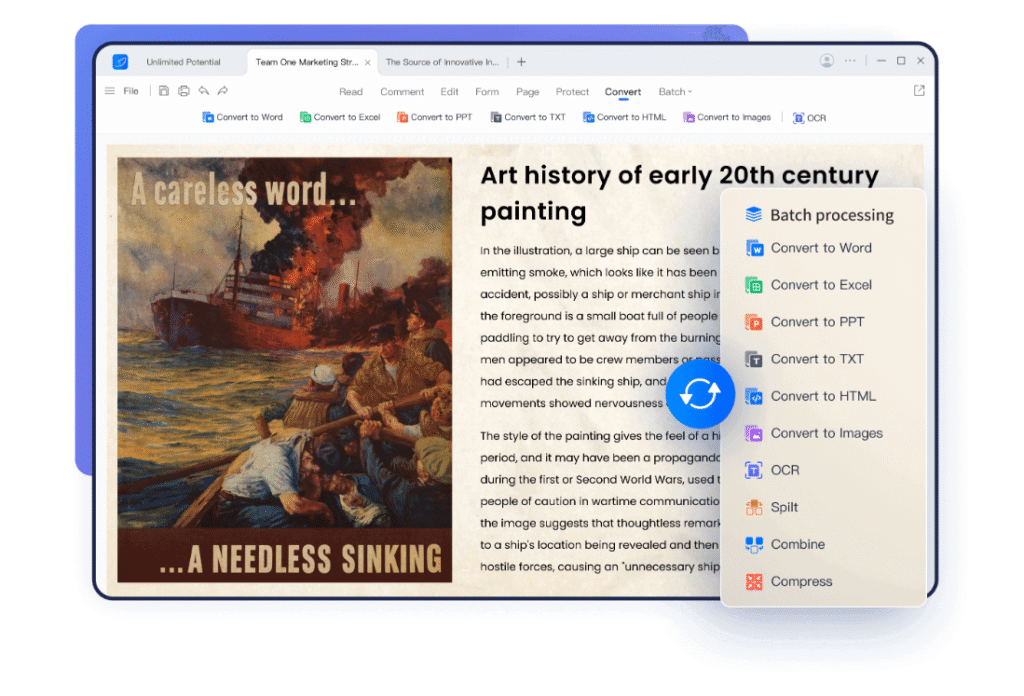Switch to The Source of Innovative tab
Screen dimensions: 1024x696
tap(442, 63)
